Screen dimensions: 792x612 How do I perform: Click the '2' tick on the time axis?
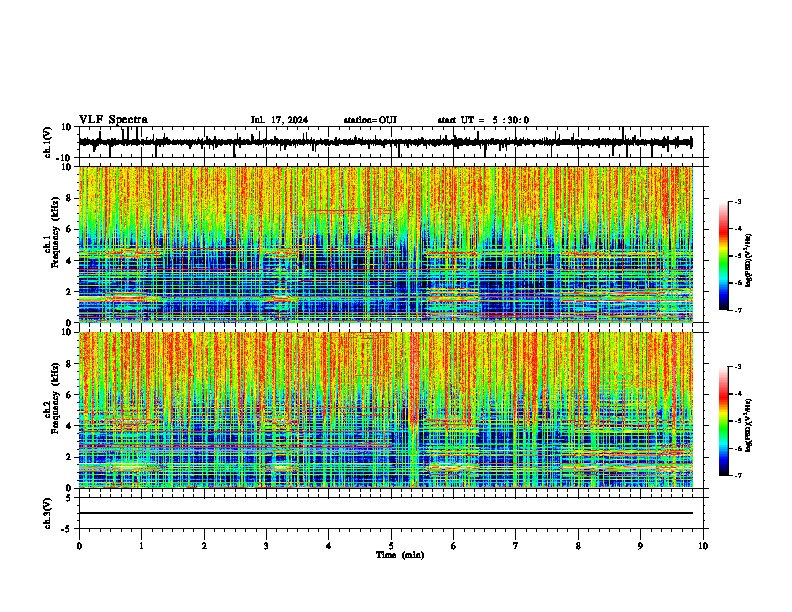[x=204, y=546]
